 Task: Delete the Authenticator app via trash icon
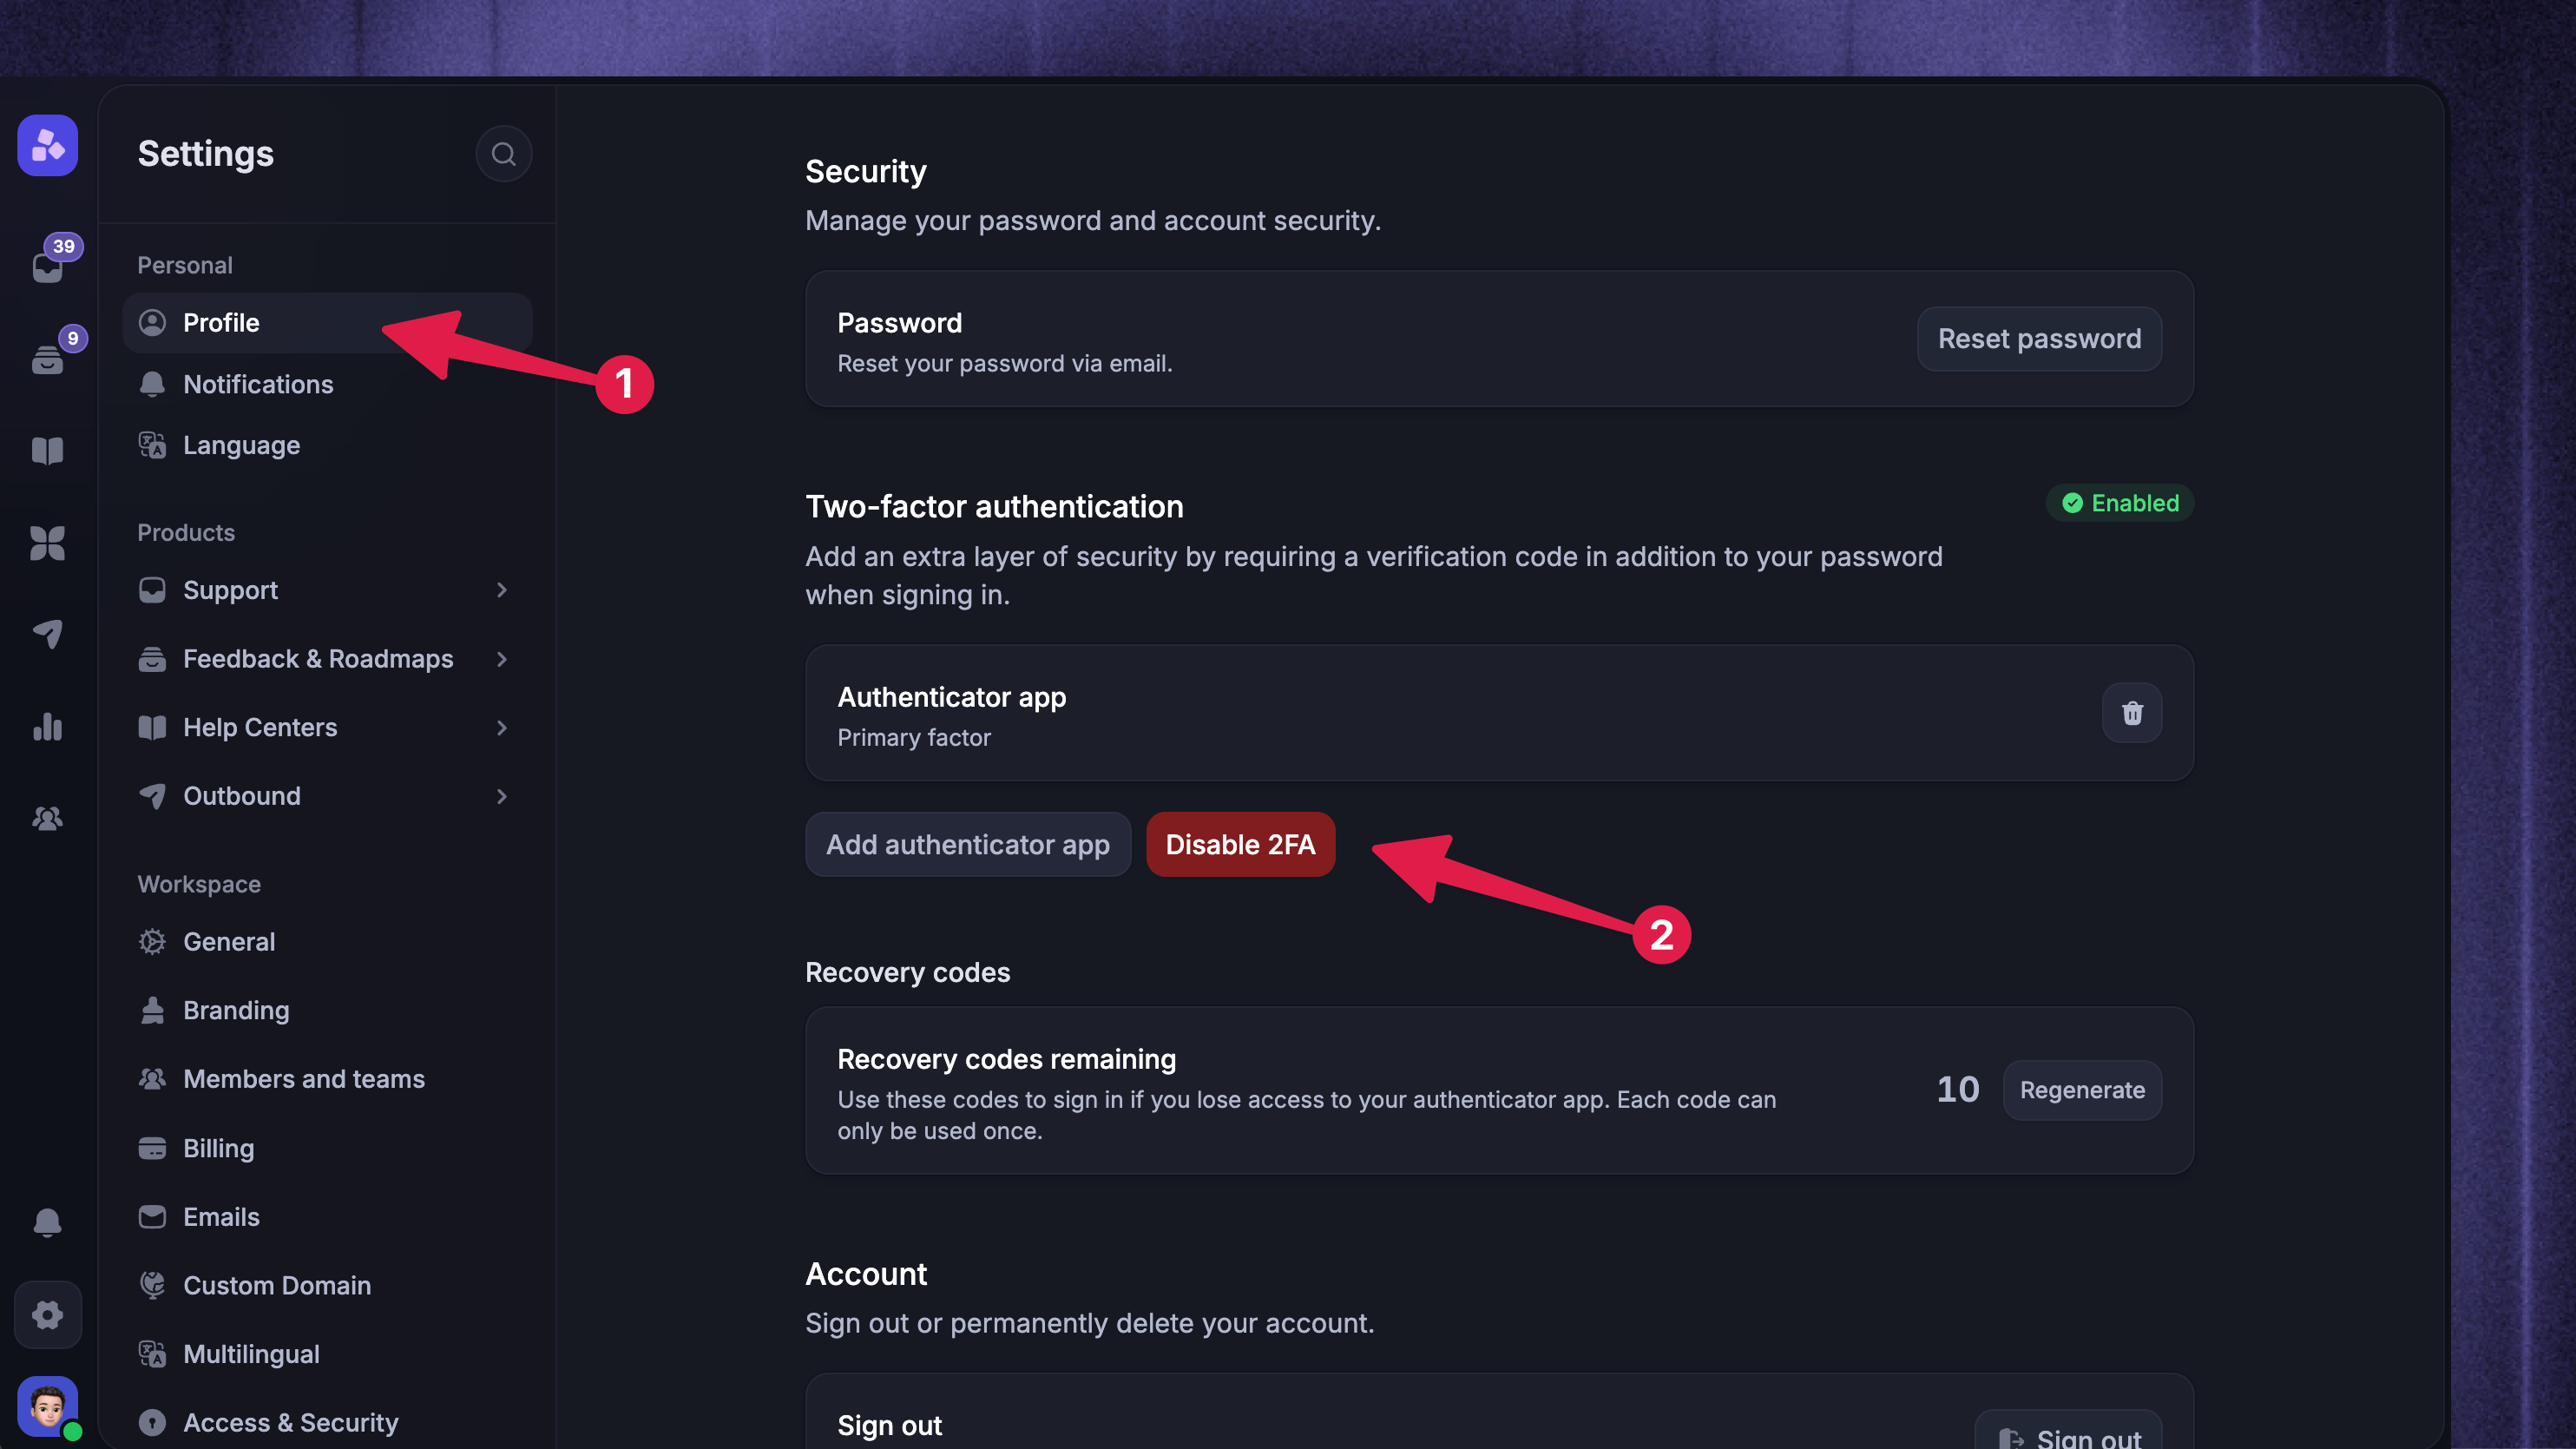coord(2132,713)
